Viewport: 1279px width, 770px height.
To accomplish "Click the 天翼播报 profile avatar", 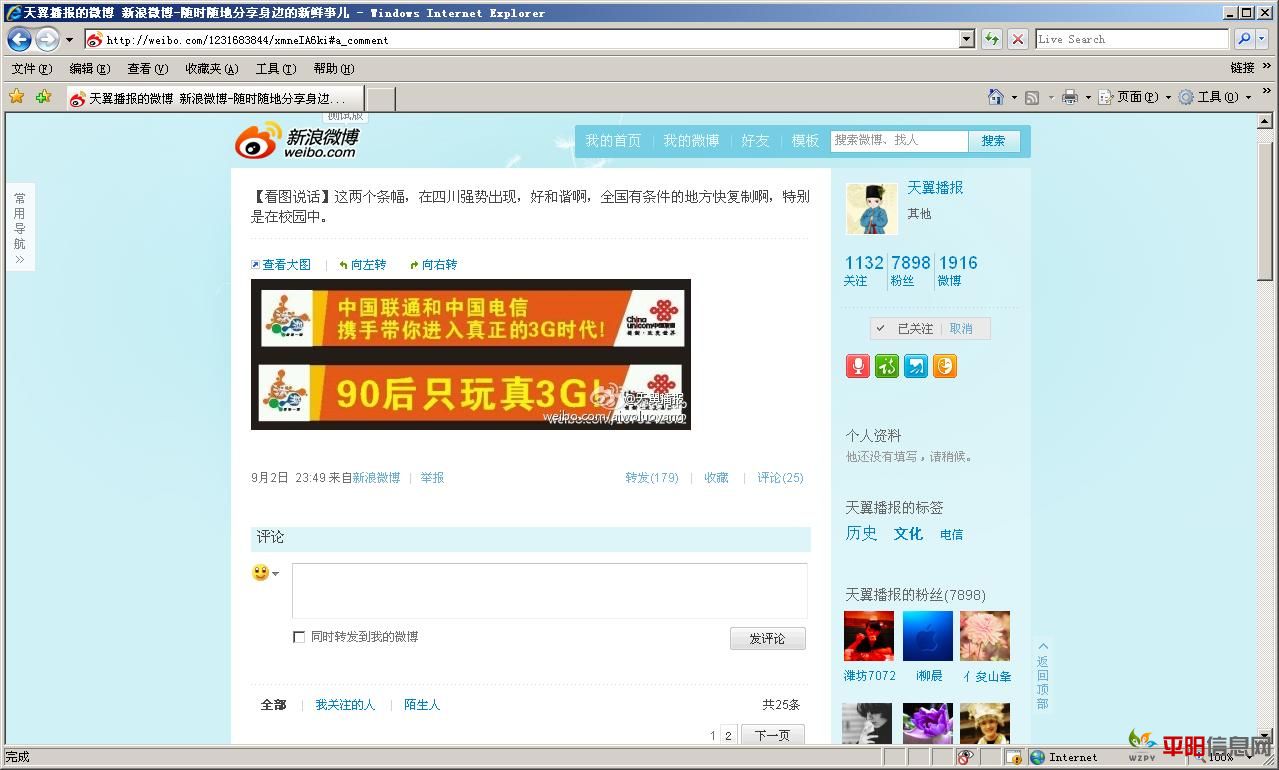I will 872,209.
